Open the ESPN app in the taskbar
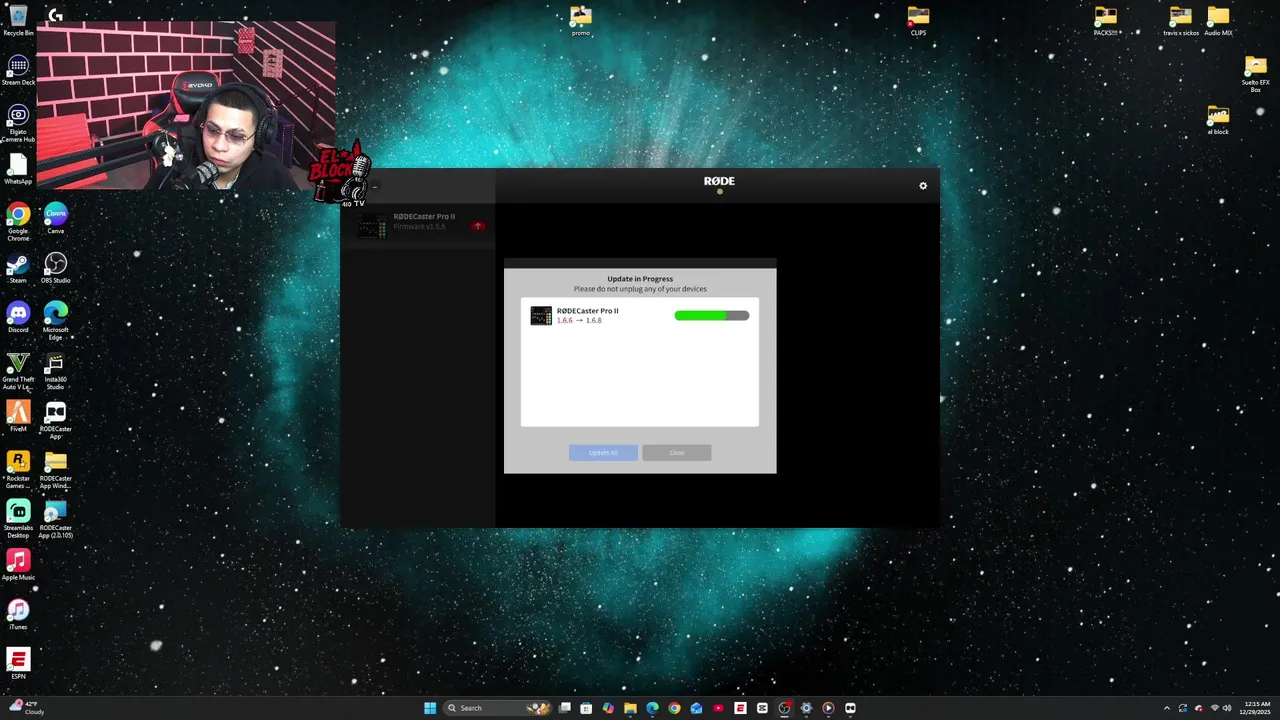Image resolution: width=1280 pixels, height=720 pixels. tap(740, 708)
